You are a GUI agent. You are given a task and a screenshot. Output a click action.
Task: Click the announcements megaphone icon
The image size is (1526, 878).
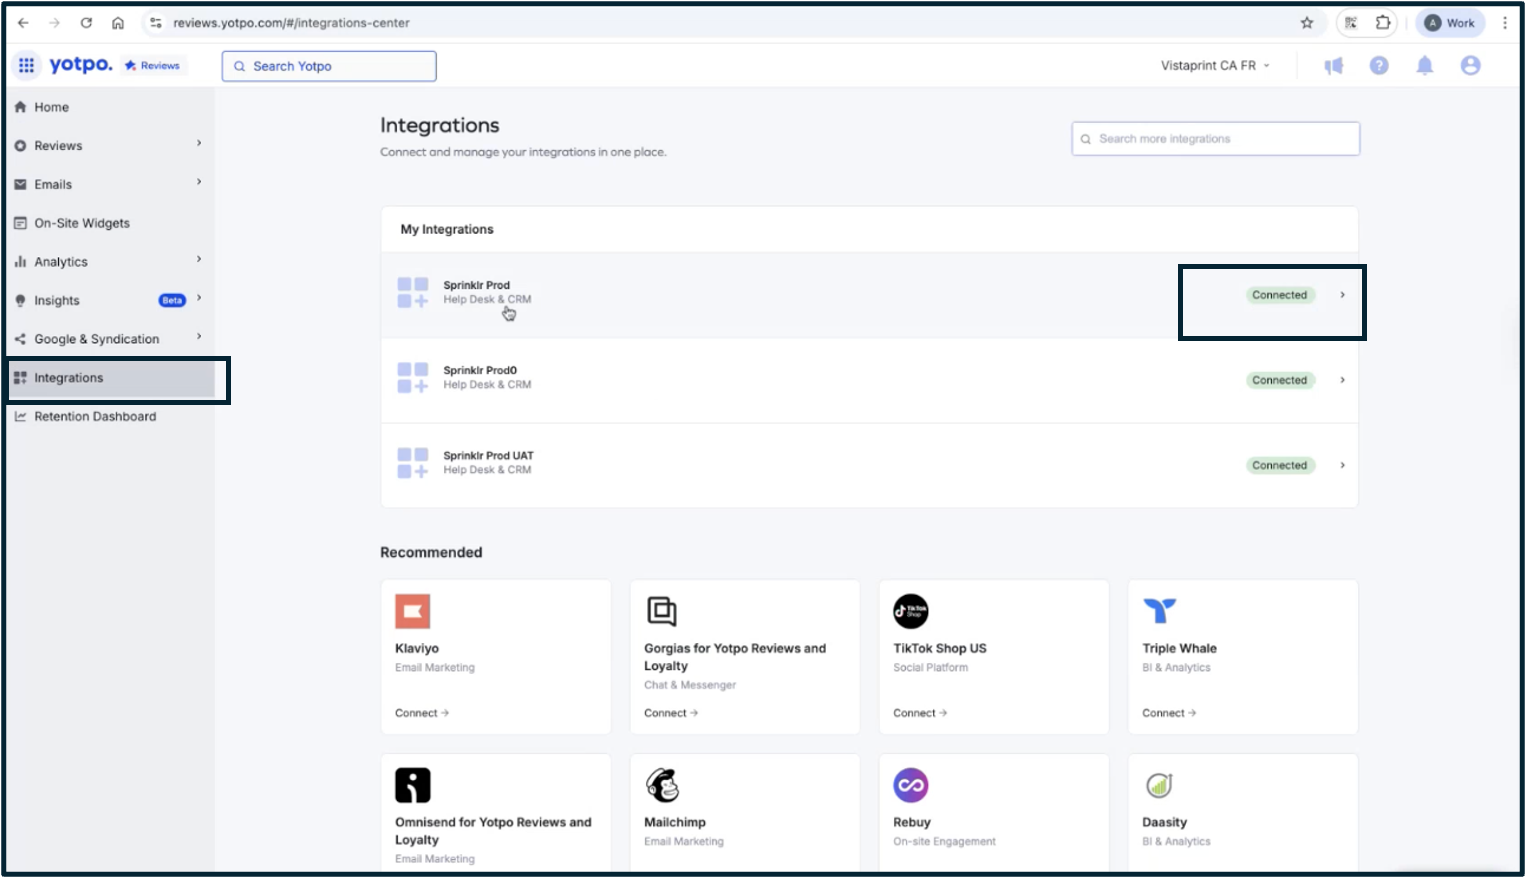[1334, 66]
